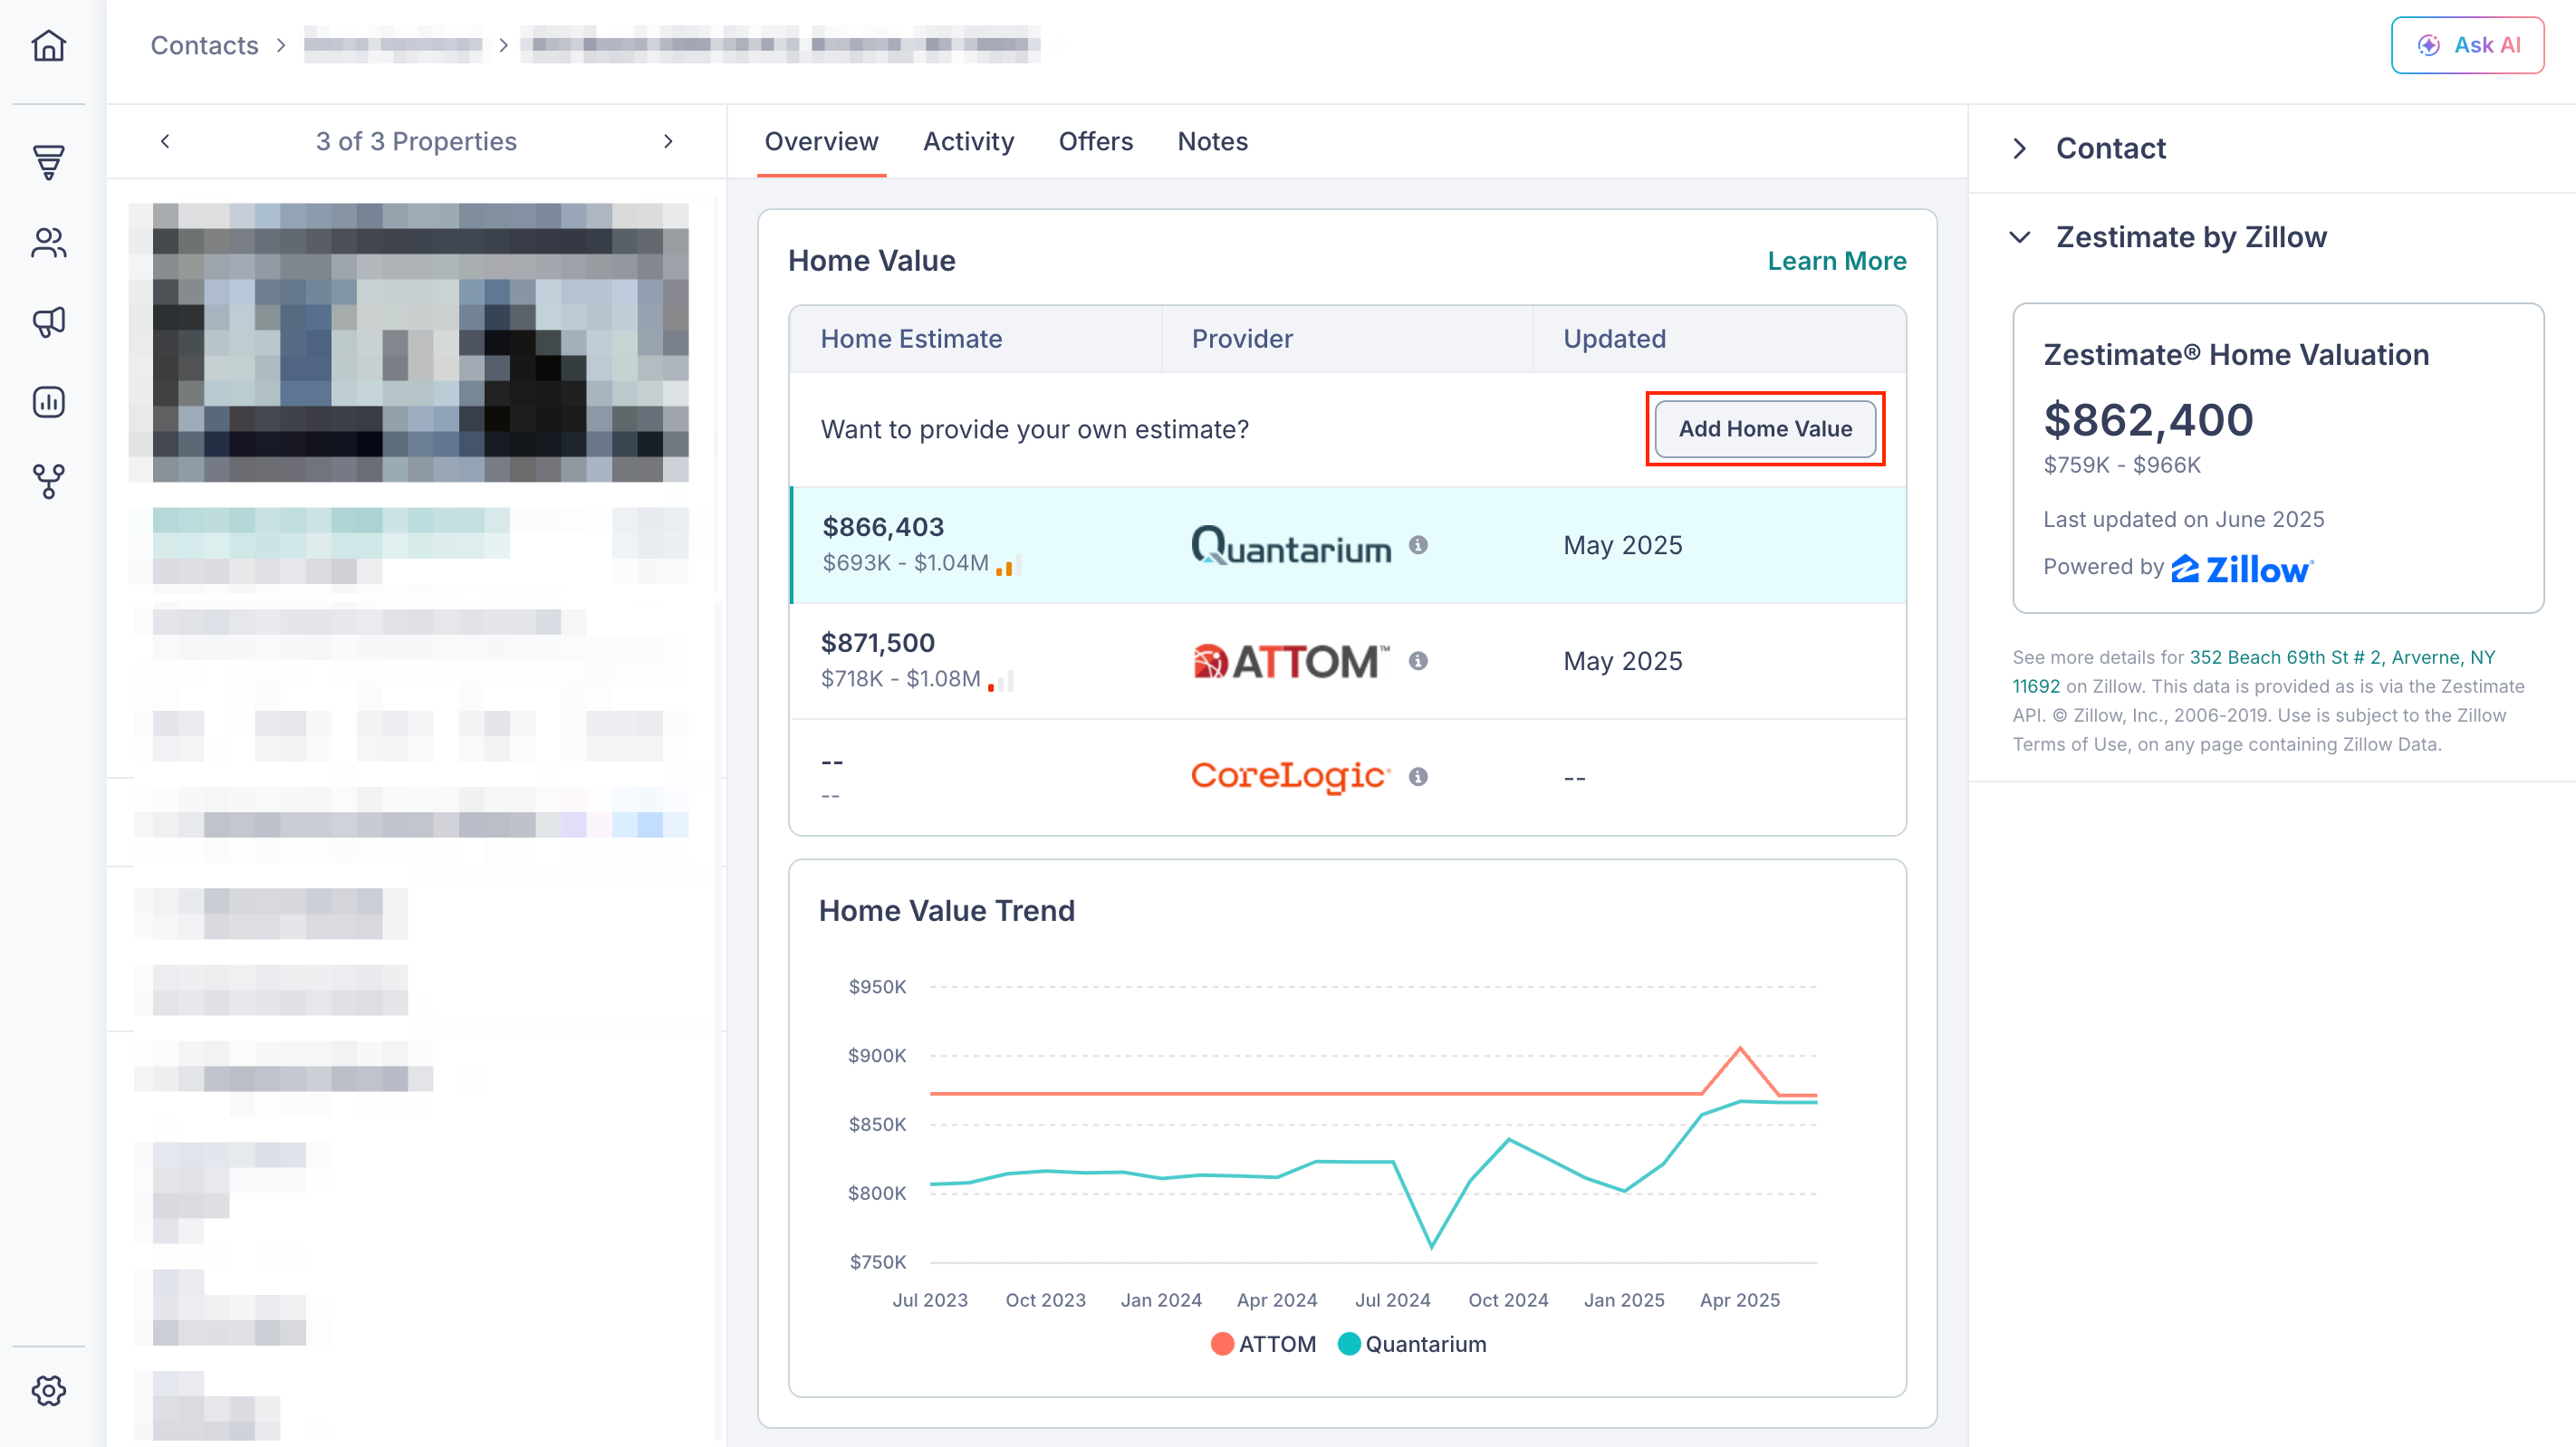Select the ATTOM $871,500 estimate row
The image size is (2576, 1447).
pyautogui.click(x=1348, y=661)
